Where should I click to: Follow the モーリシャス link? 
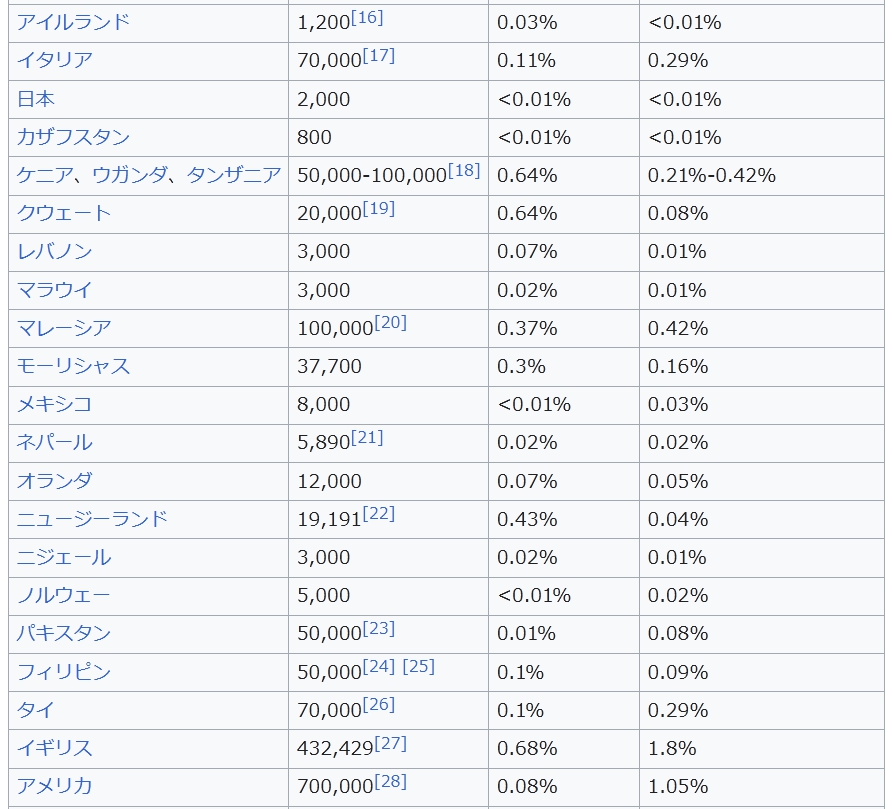click(x=73, y=366)
